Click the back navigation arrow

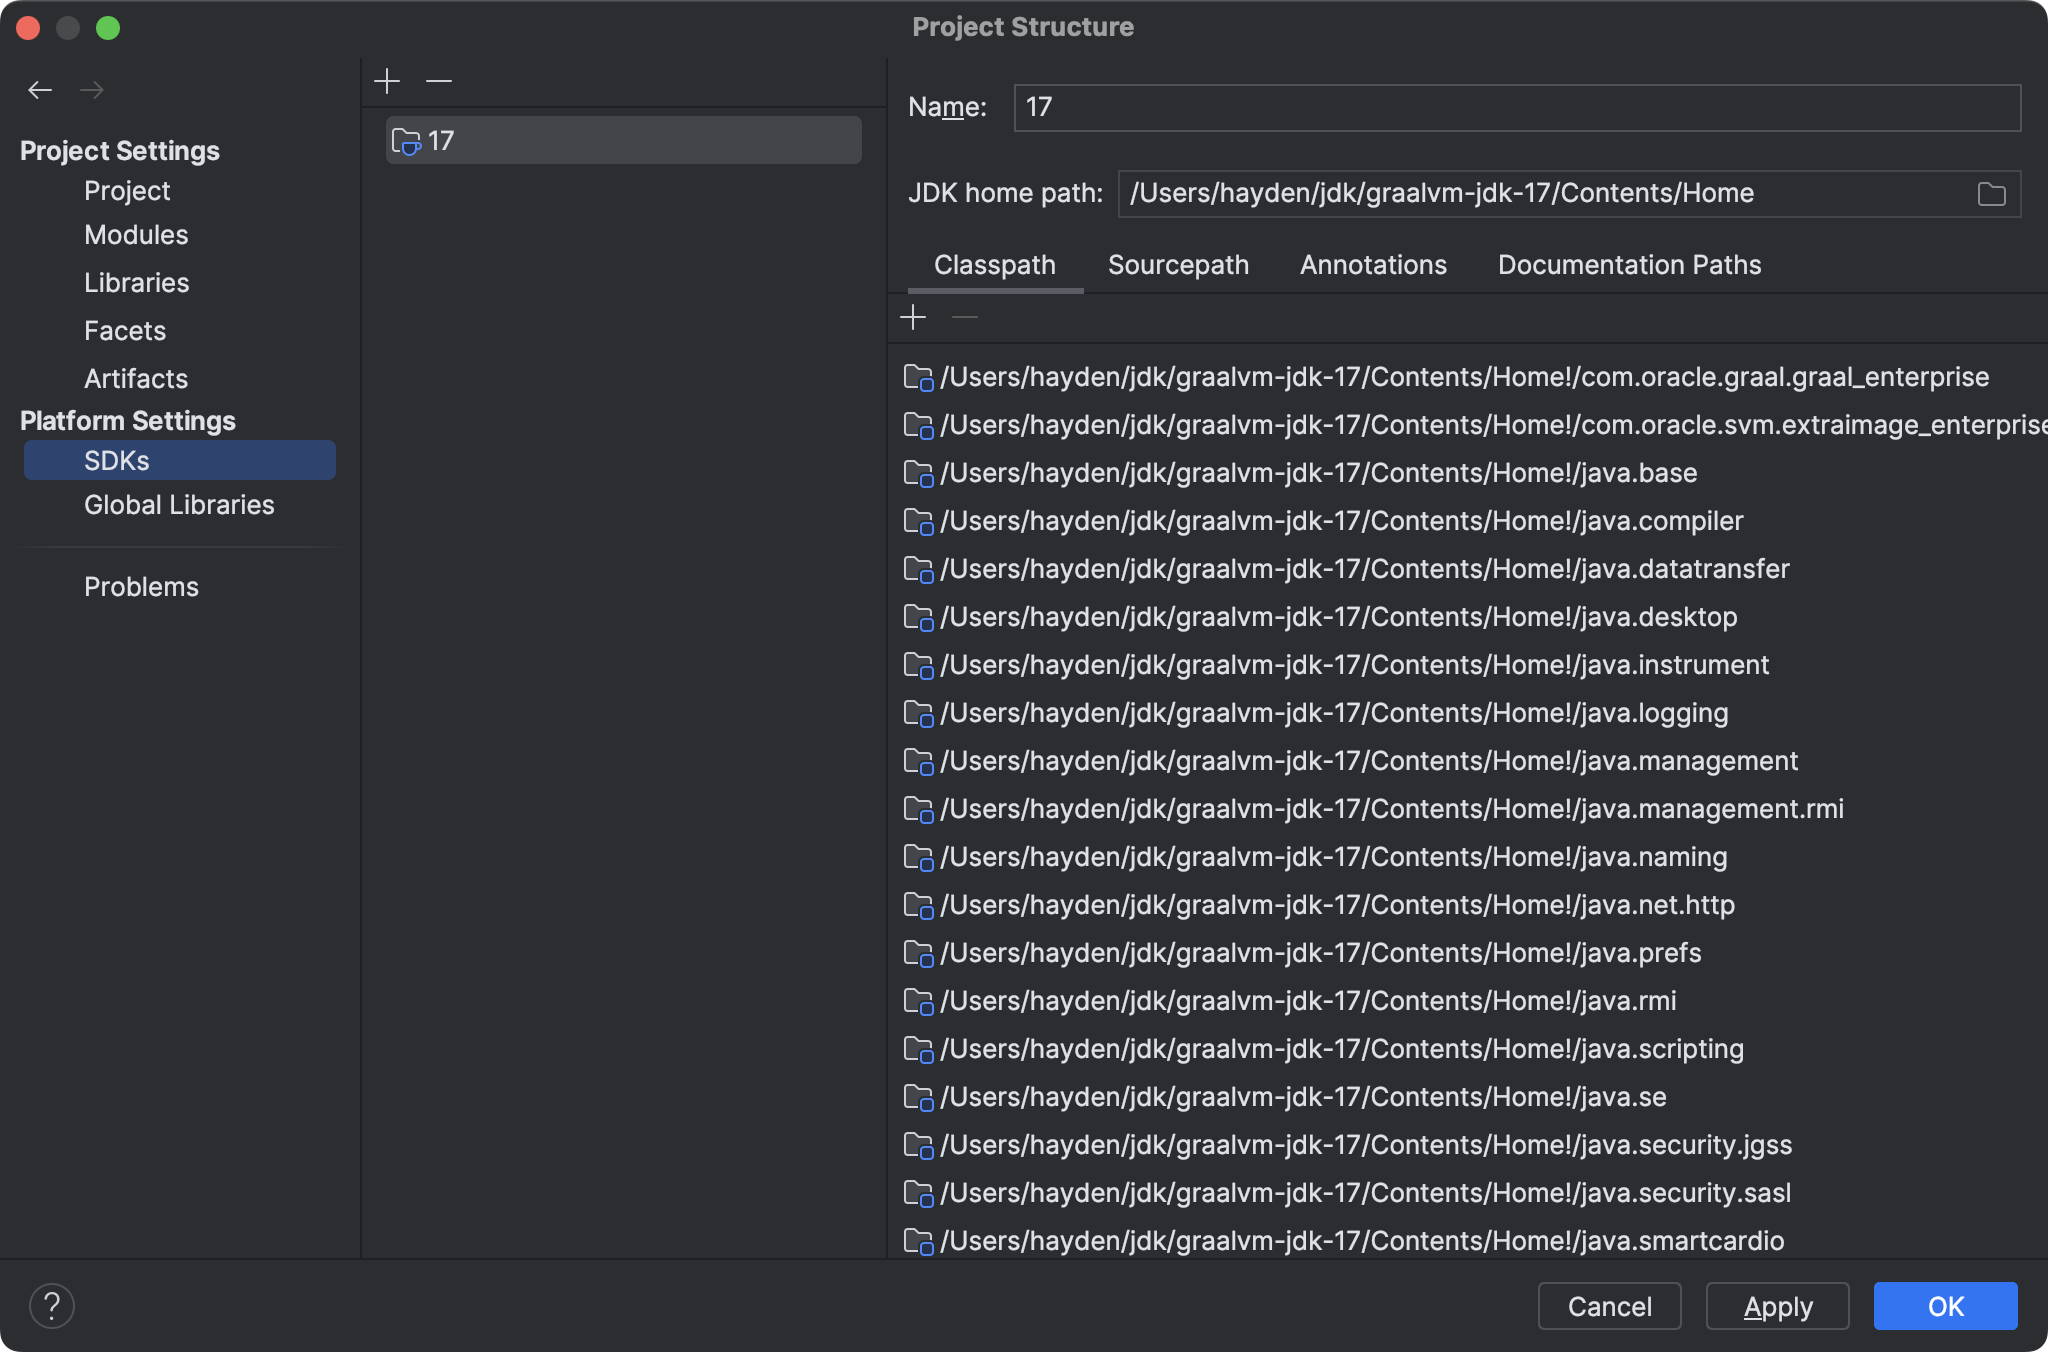[x=40, y=90]
